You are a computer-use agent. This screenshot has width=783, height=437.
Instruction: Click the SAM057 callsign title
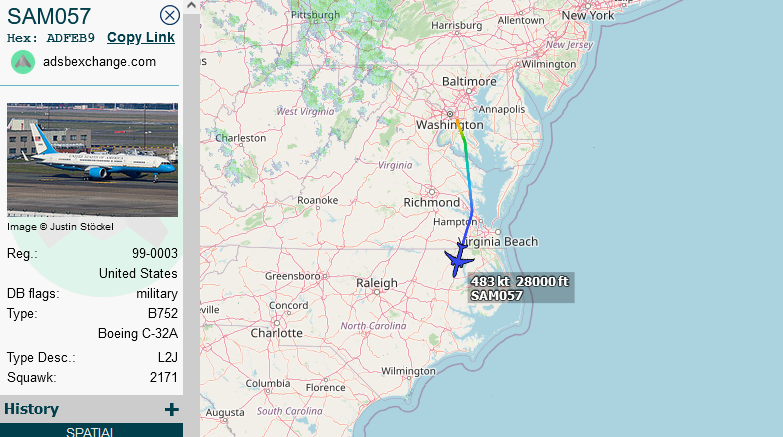(49, 16)
